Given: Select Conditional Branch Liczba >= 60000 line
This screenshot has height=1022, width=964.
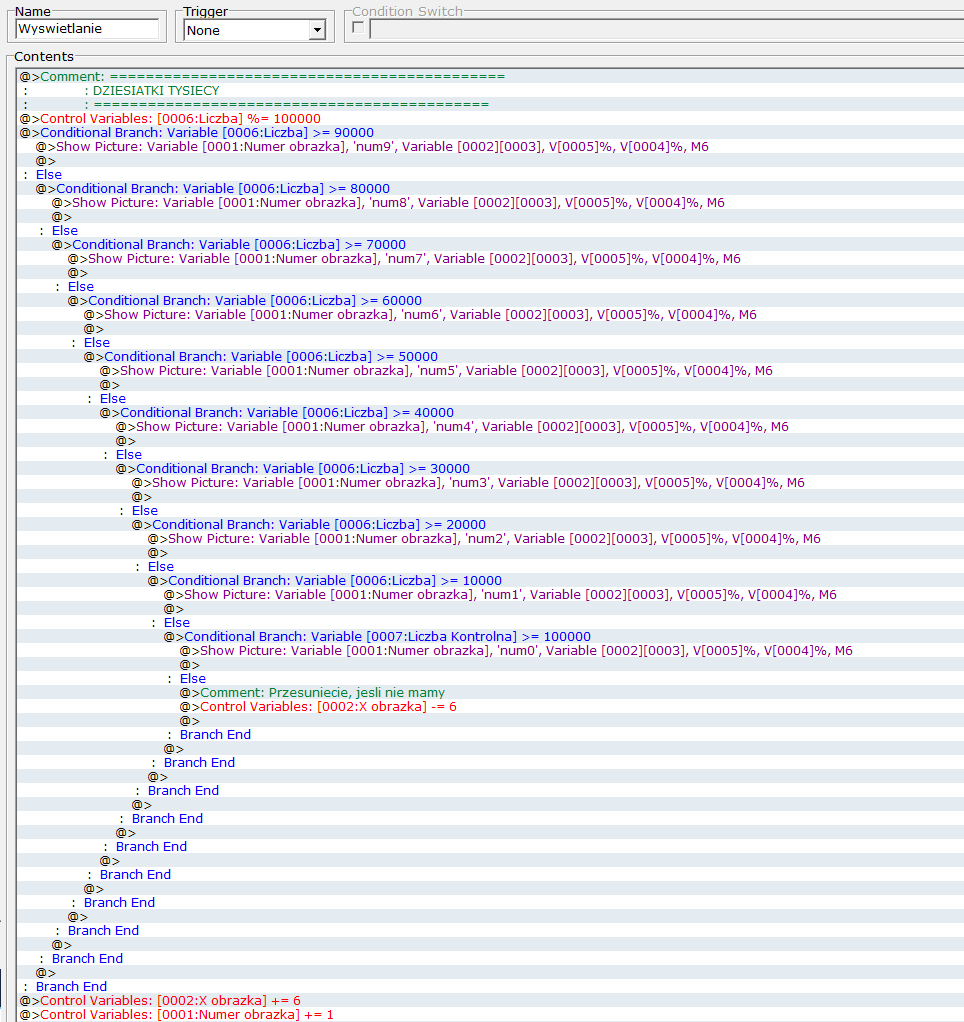Looking at the screenshot, I should tap(244, 301).
